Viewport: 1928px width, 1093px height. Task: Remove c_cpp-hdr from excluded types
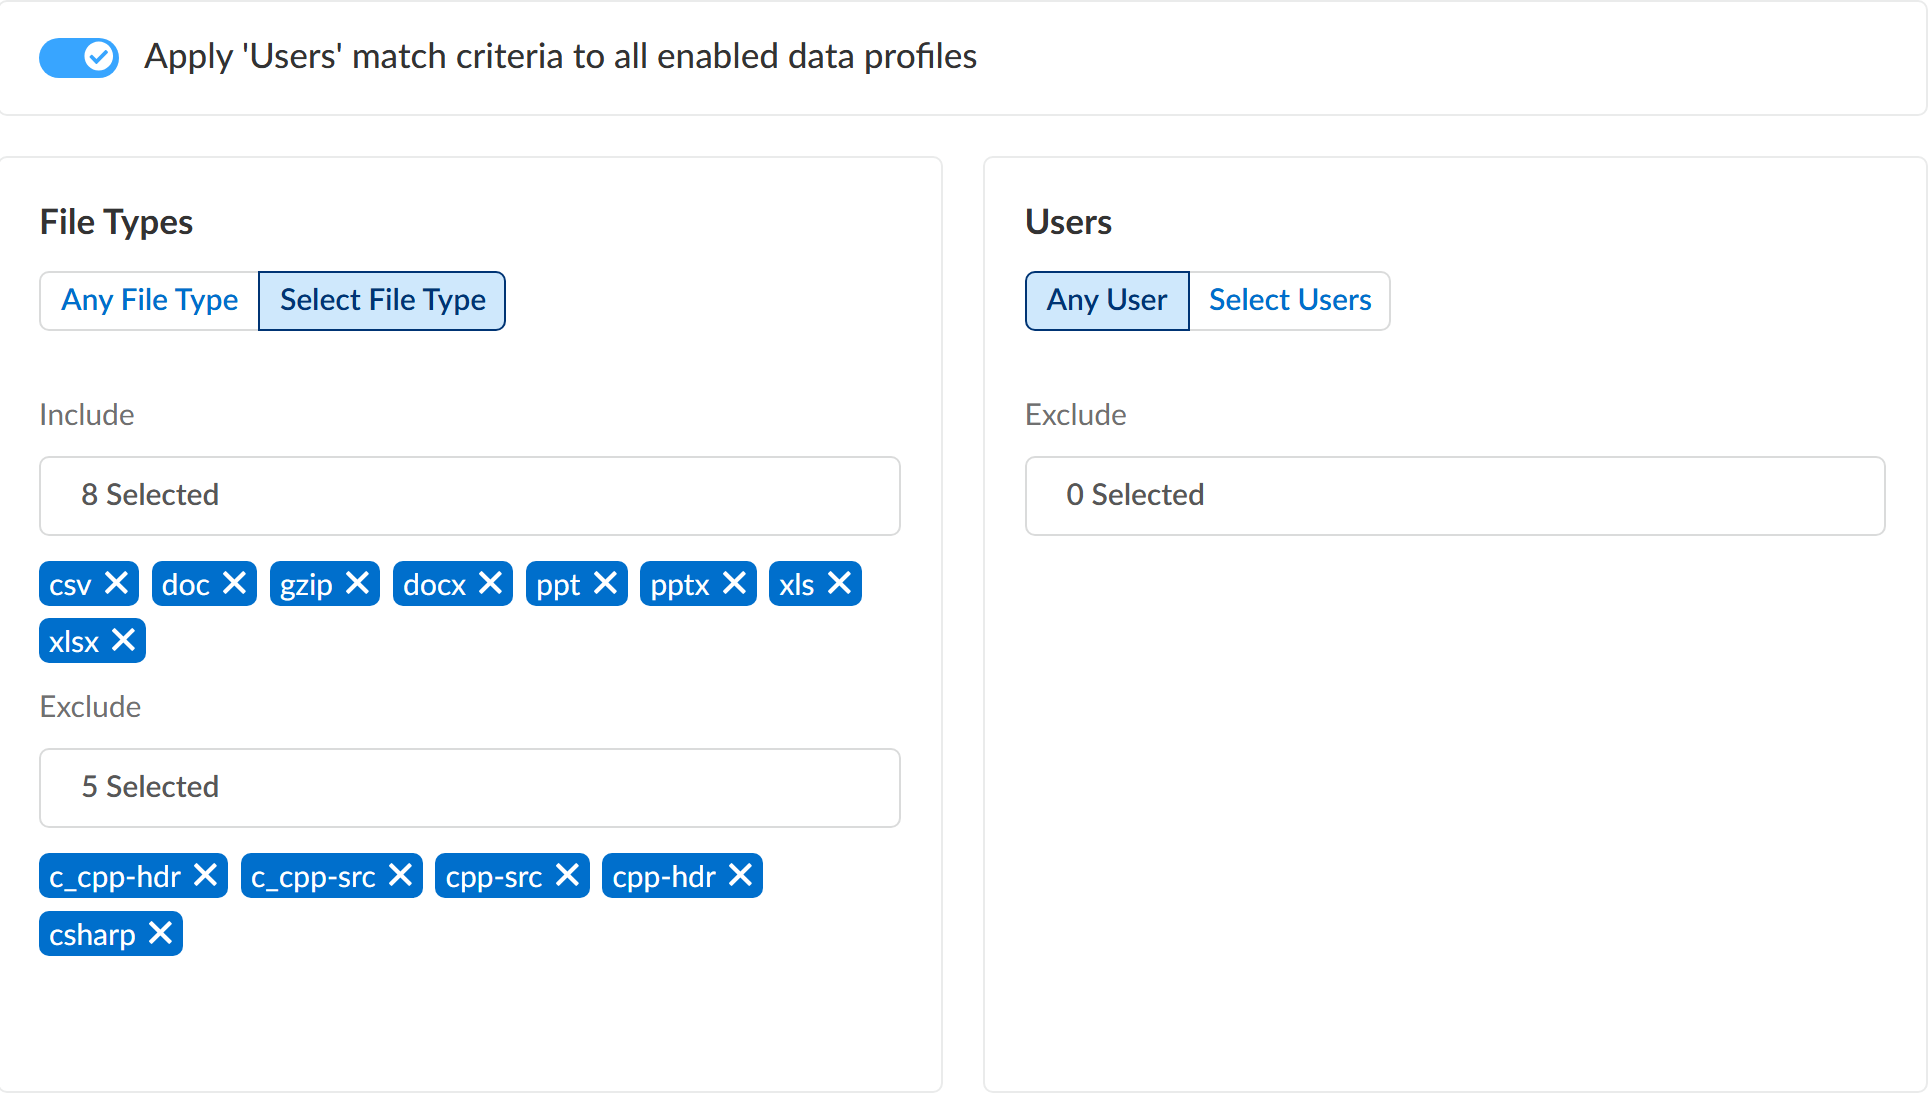point(205,875)
